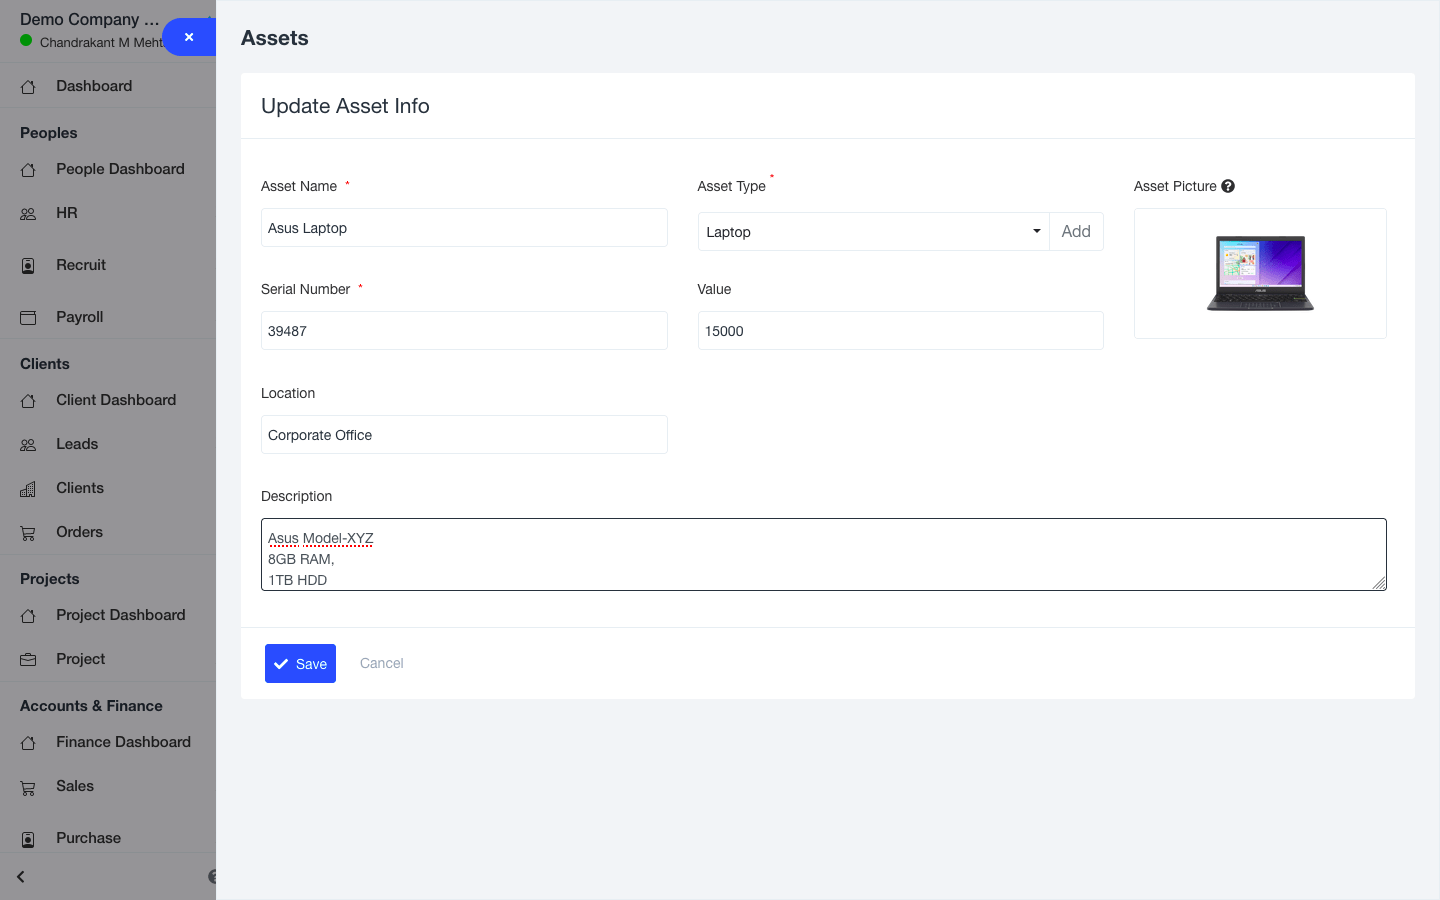
Task: Open Finance Dashboard menu item
Action: (x=123, y=742)
